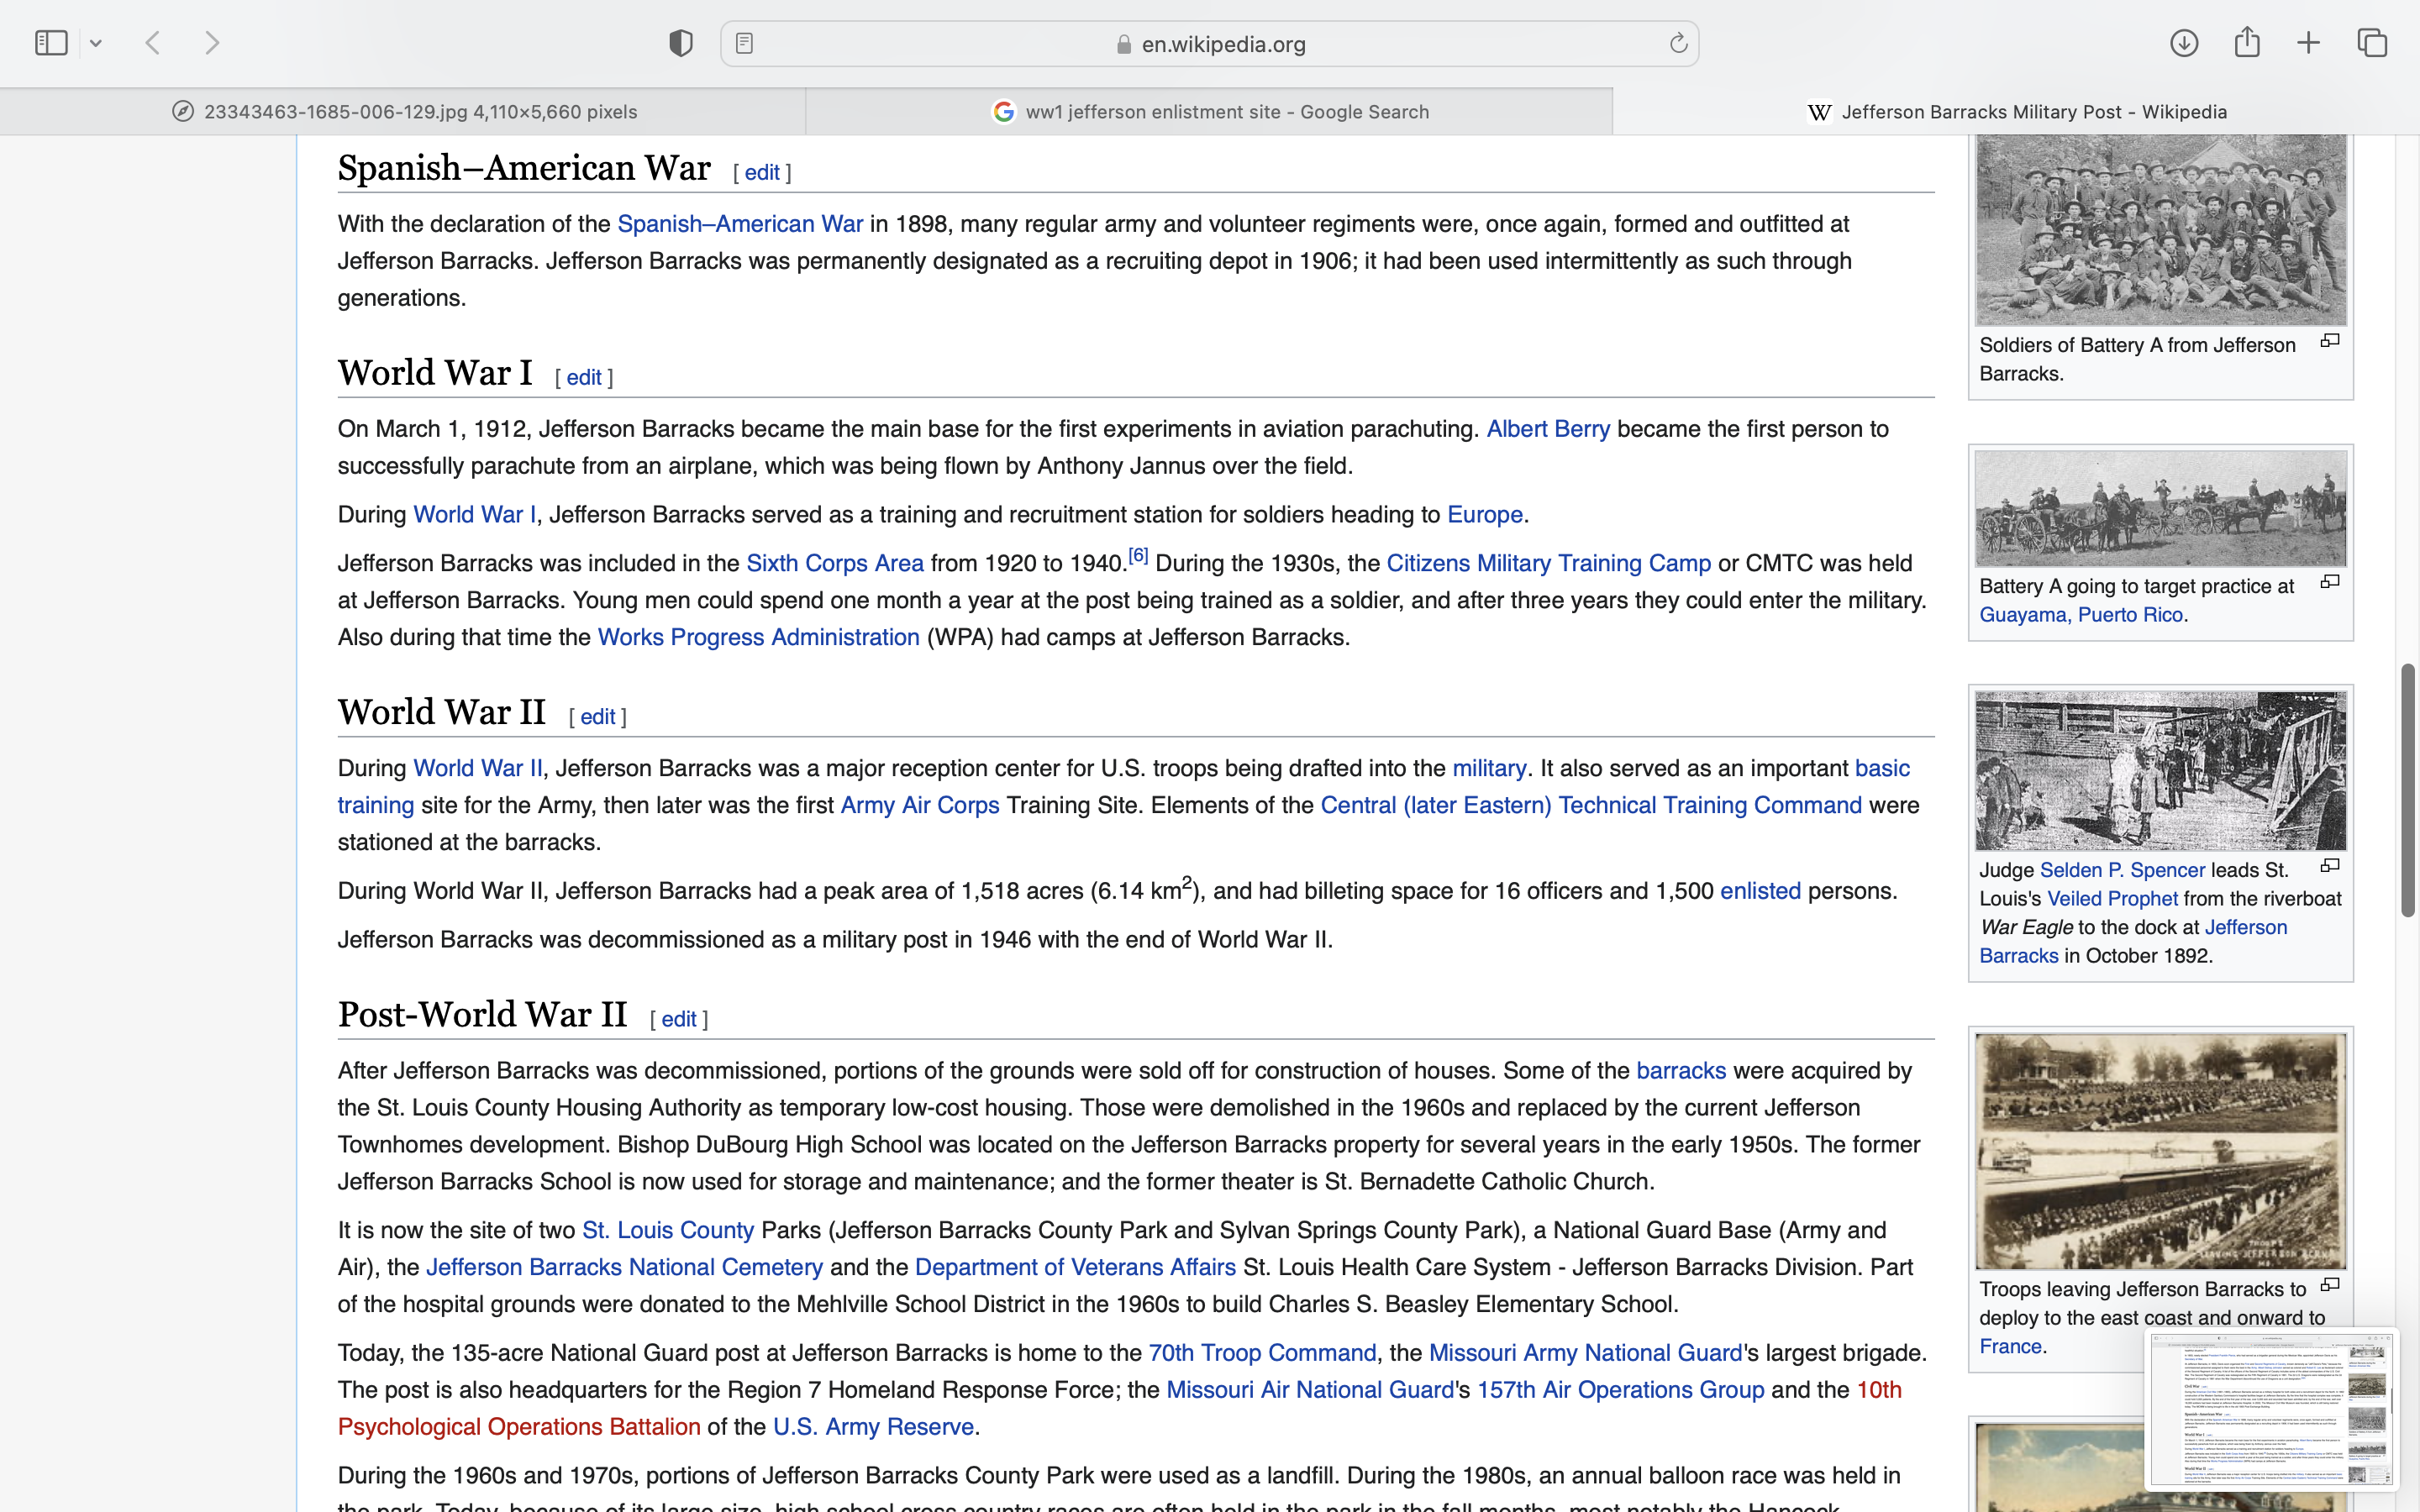2420x1512 pixels.
Task: Show the downloads list
Action: pos(2184,43)
